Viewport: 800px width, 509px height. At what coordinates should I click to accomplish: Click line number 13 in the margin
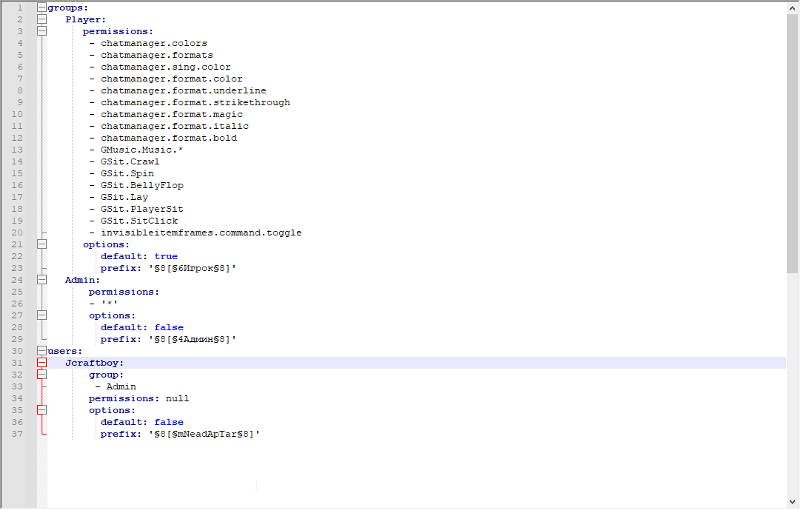point(19,150)
